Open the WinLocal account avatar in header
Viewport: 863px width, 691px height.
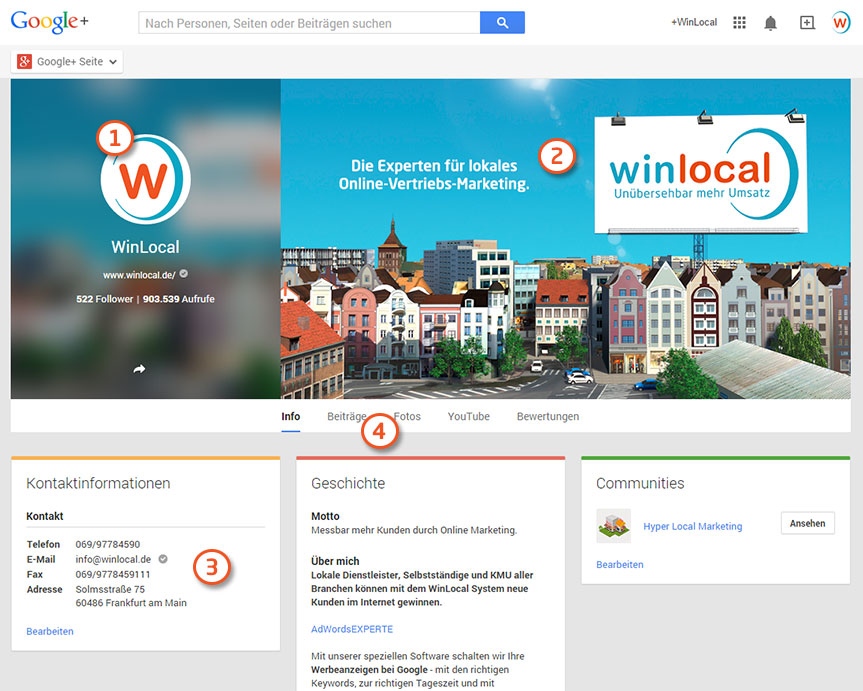click(x=840, y=23)
